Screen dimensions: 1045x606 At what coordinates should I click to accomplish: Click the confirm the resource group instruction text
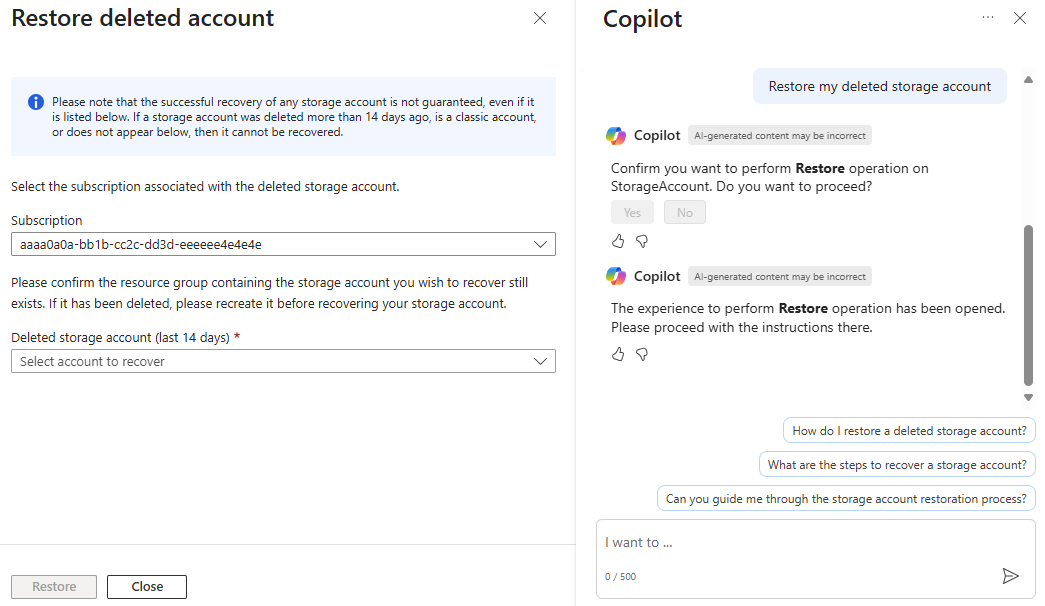point(270,293)
